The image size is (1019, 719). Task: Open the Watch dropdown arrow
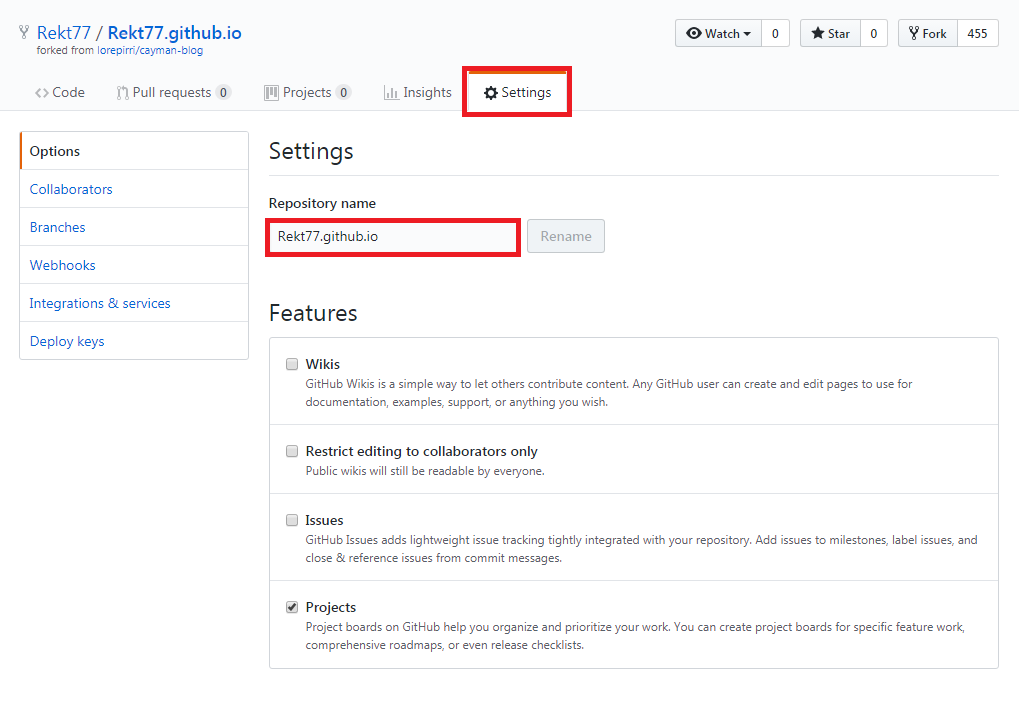(x=747, y=34)
